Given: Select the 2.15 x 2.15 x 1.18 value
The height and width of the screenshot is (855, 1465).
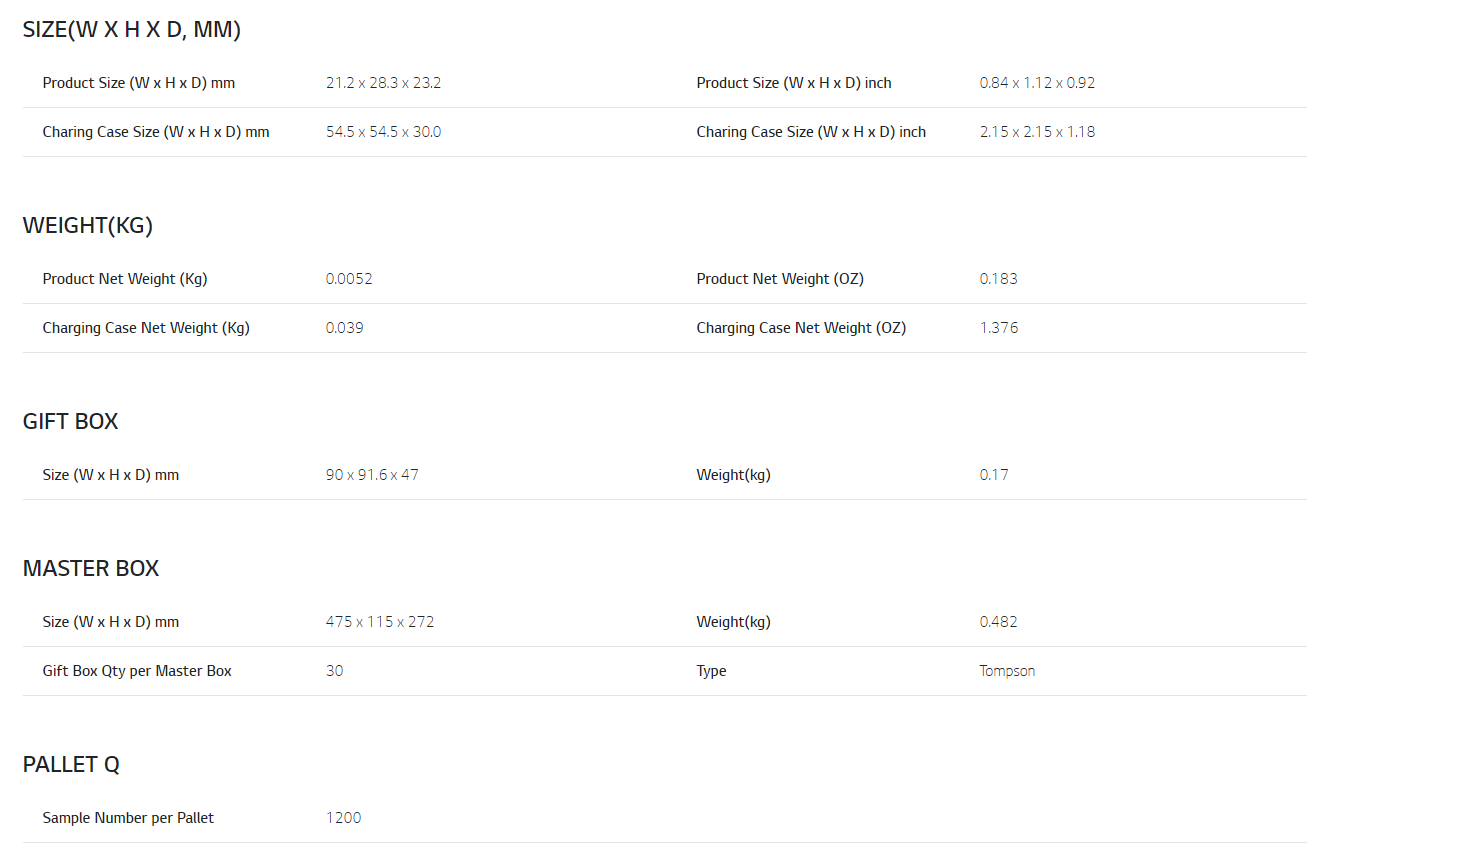Looking at the screenshot, I should coord(1037,132).
